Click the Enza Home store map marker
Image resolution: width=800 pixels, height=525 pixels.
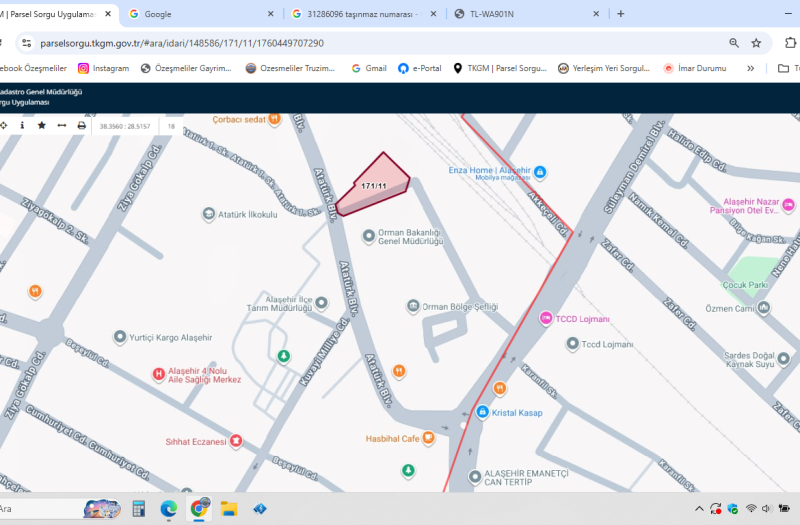[x=540, y=171]
